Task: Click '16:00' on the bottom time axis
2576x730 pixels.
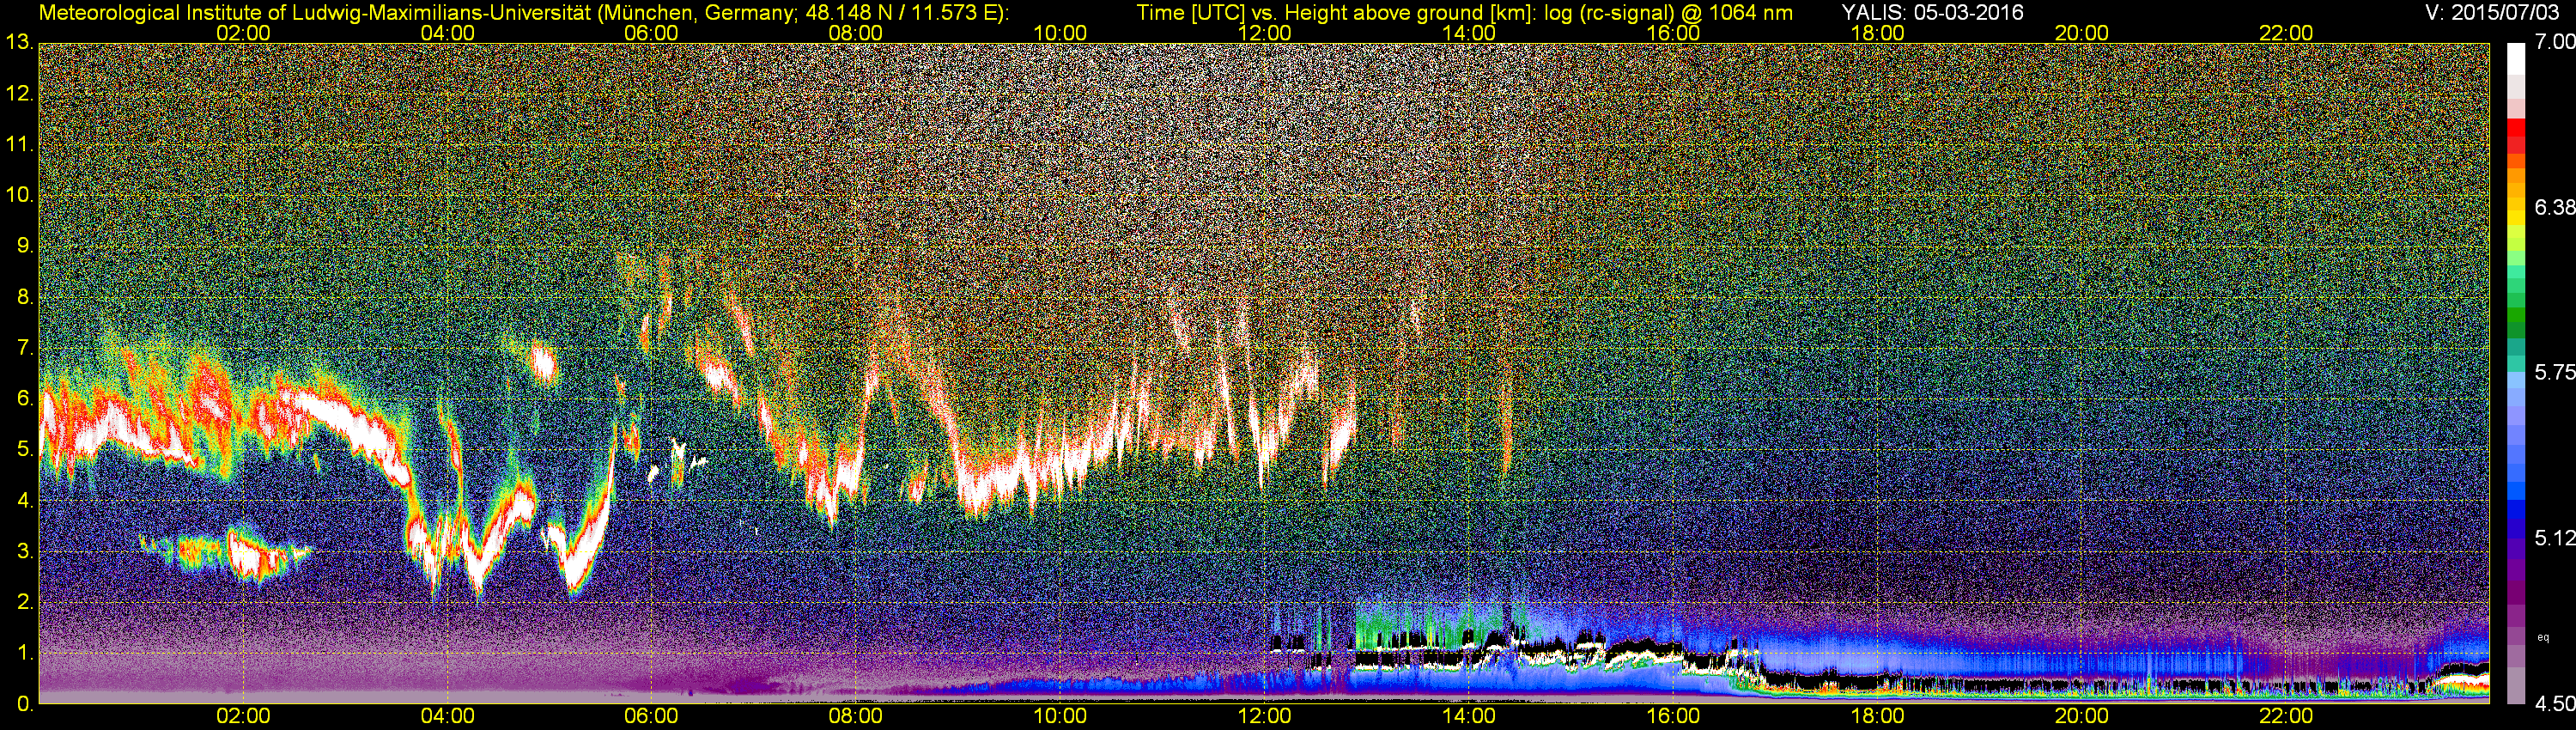Action: click(1673, 717)
